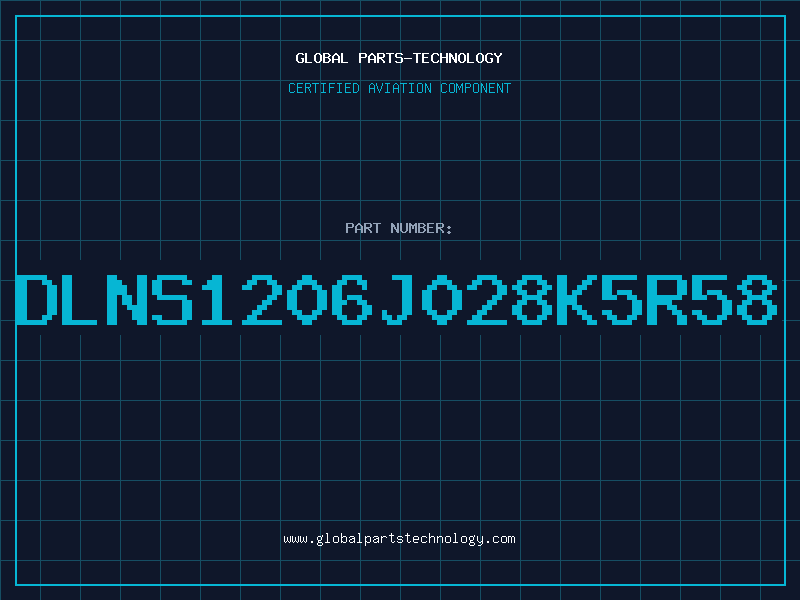The width and height of the screenshot is (800, 600).
Task: Select the word COMPONENT in the subtitle
Action: pyautogui.click(x=476, y=88)
